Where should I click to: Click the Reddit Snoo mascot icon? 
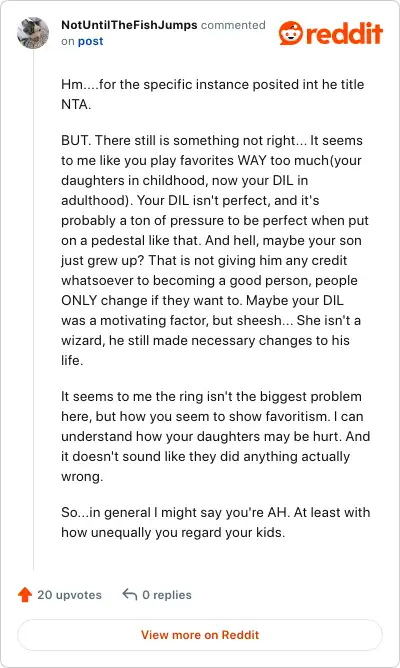[x=291, y=33]
